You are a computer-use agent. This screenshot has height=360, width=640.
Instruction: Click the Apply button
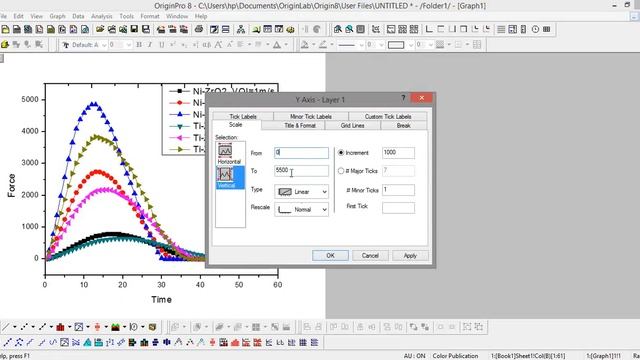[410, 256]
